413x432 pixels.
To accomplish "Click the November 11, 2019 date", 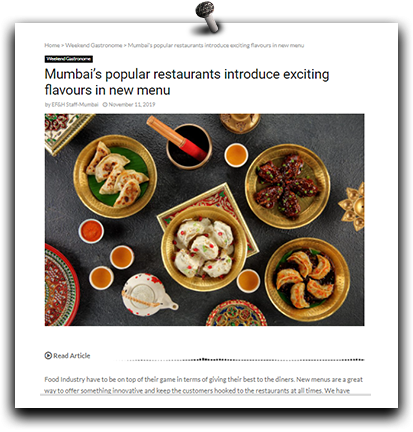I will coord(132,105).
